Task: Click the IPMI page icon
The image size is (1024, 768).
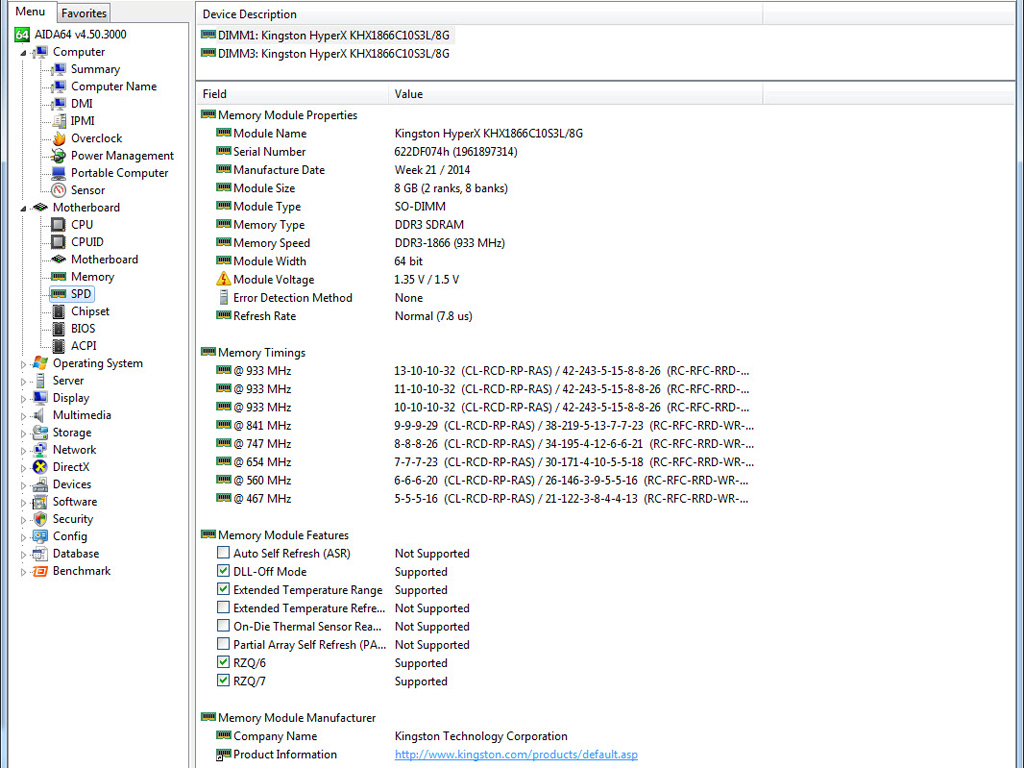Action: point(59,121)
